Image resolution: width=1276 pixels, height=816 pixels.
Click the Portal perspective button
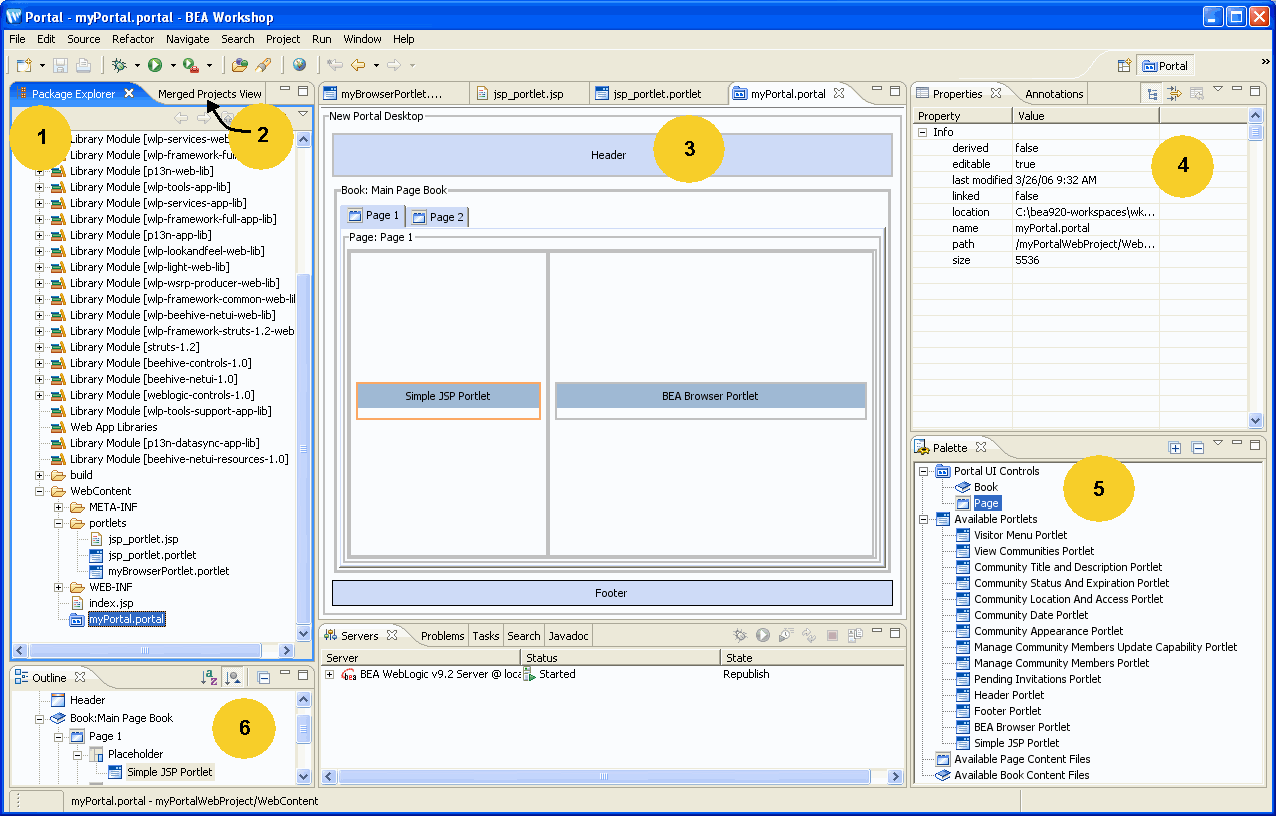point(1165,66)
